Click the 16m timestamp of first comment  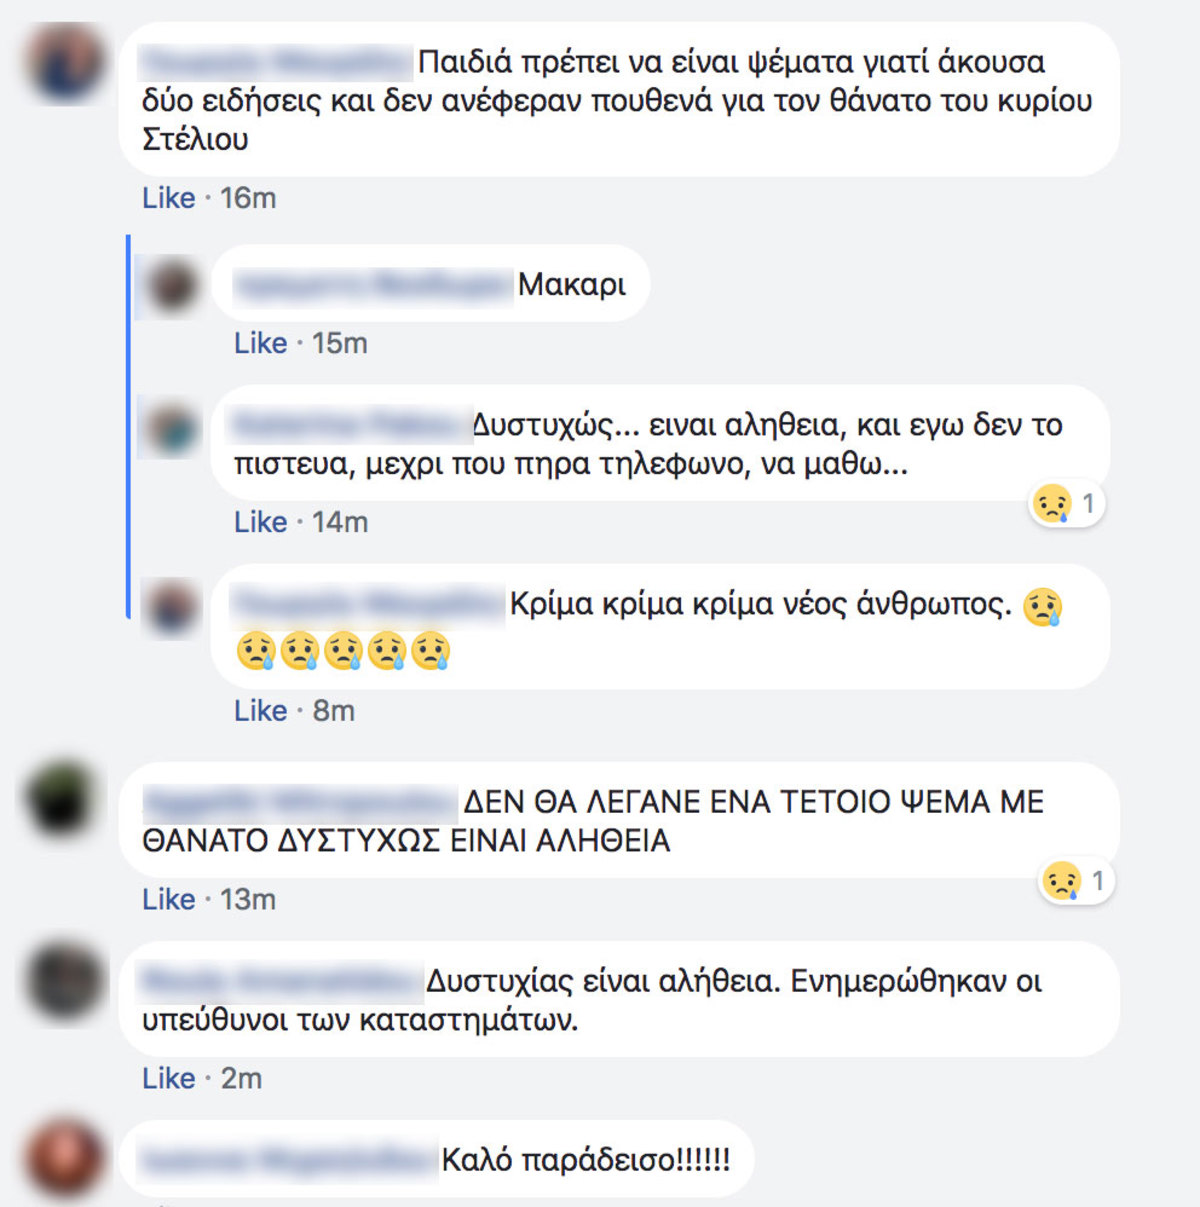pyautogui.click(x=248, y=198)
